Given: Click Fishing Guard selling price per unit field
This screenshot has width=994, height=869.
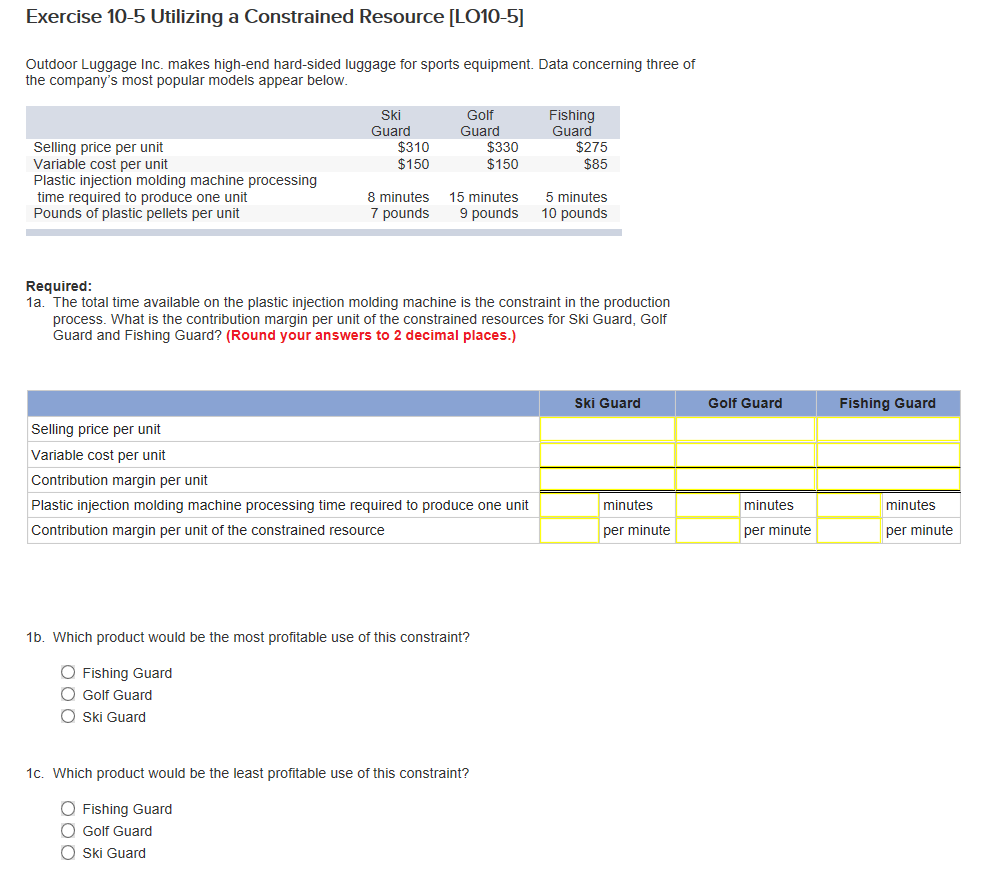Looking at the screenshot, I should pyautogui.click(x=887, y=429).
